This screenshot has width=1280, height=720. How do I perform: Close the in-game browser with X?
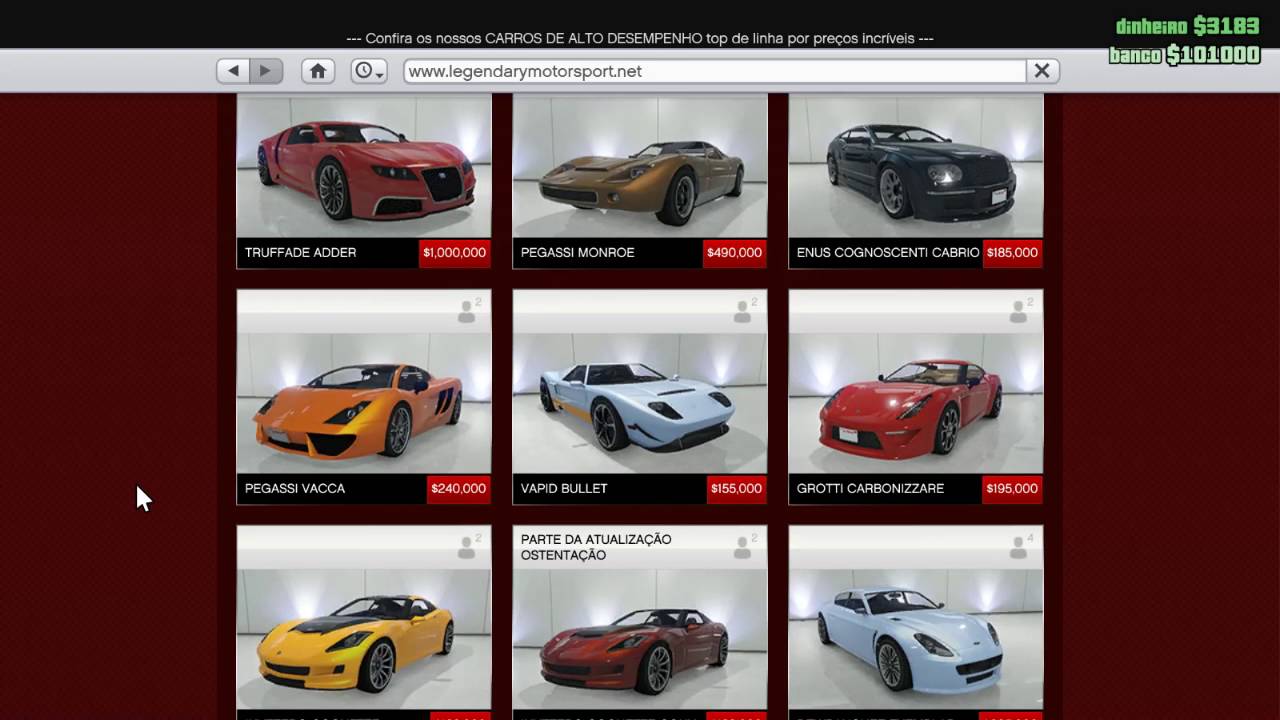(1042, 71)
